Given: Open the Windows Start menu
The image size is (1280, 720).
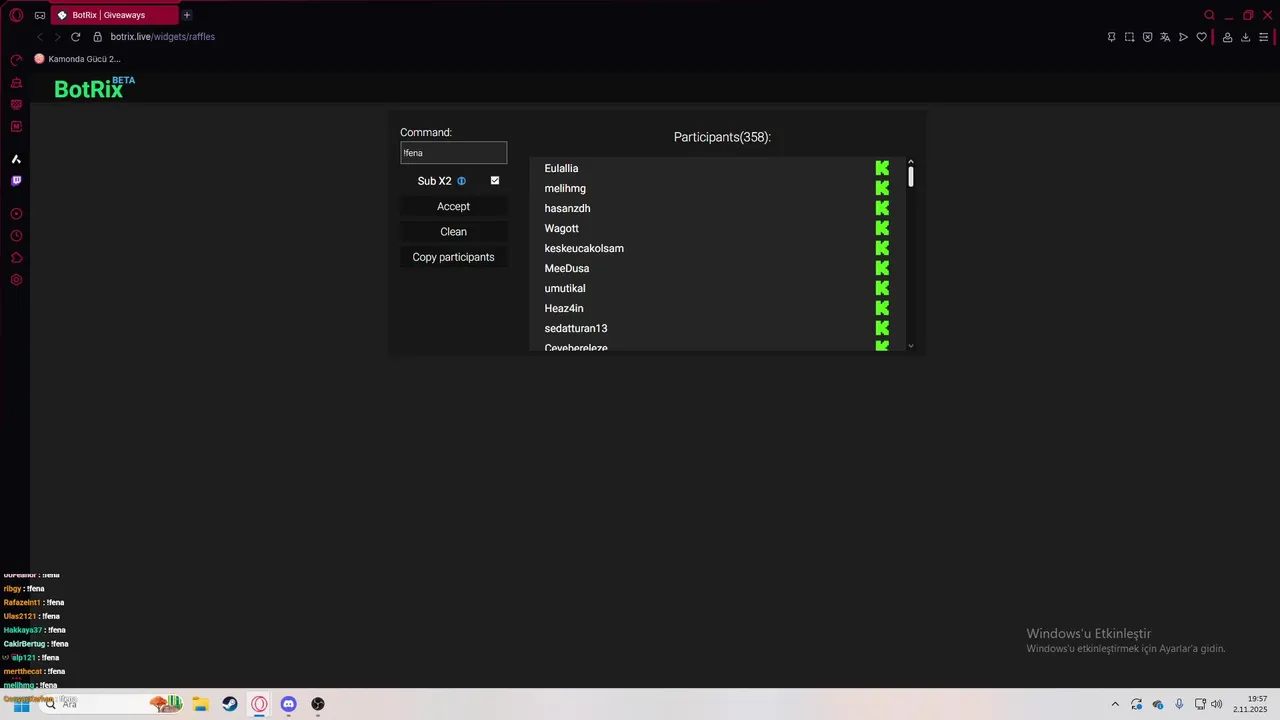Looking at the screenshot, I should [x=20, y=704].
